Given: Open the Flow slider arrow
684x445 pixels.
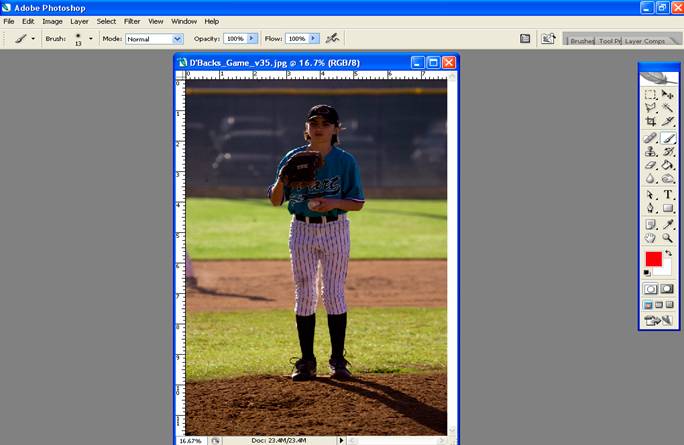Looking at the screenshot, I should click(x=313, y=39).
